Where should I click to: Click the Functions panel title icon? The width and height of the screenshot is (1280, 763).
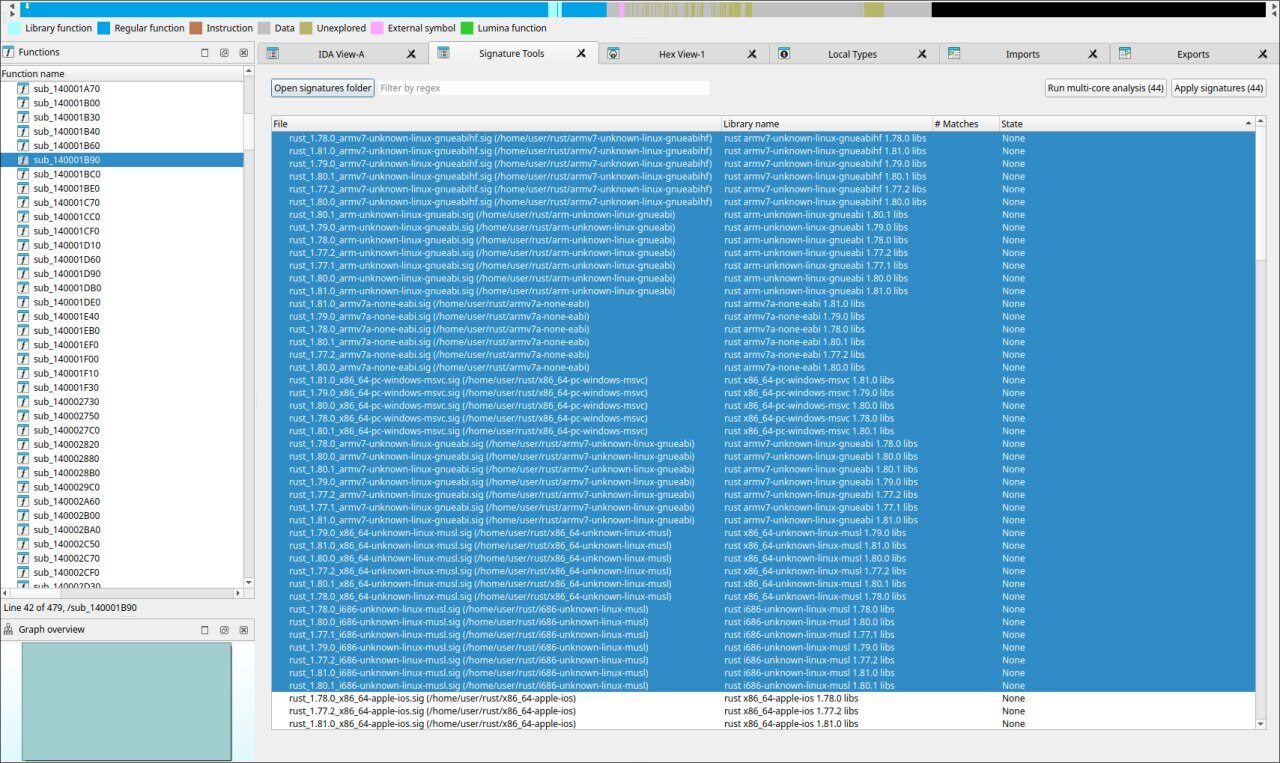pyautogui.click(x=9, y=51)
